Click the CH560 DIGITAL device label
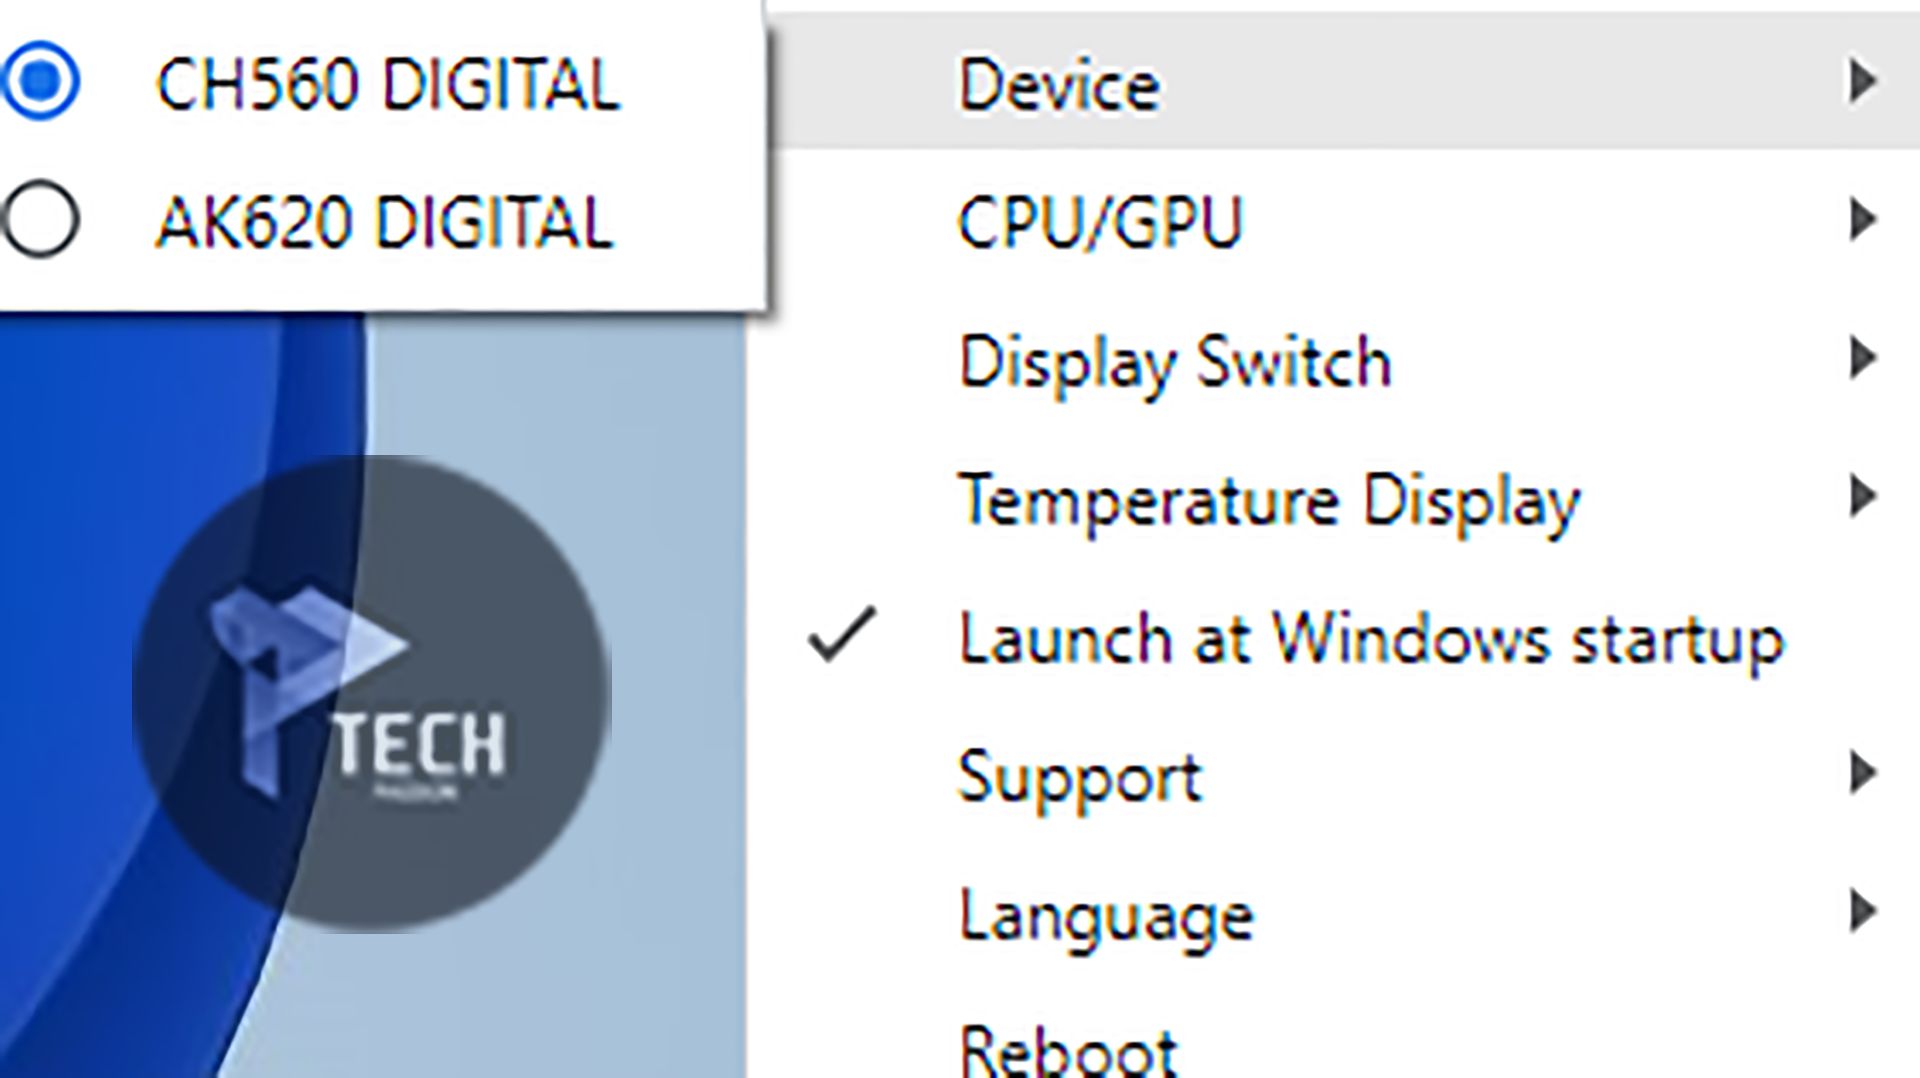The width and height of the screenshot is (1920, 1078). 388,84
